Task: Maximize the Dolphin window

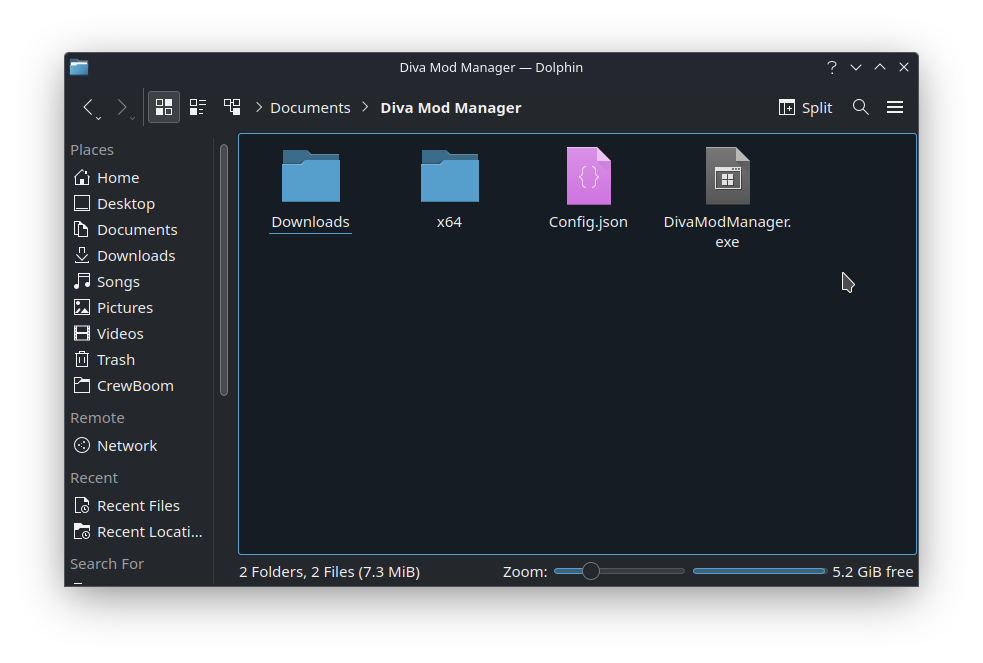Action: [x=880, y=67]
